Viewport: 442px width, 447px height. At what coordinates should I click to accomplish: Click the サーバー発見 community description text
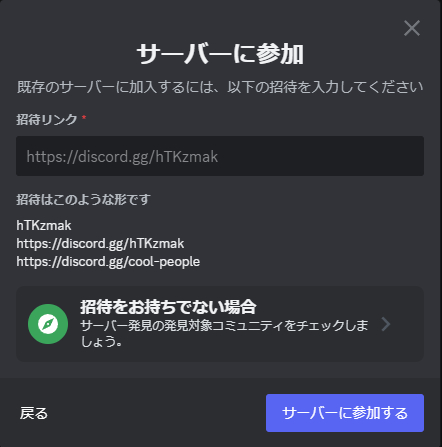pos(224,333)
